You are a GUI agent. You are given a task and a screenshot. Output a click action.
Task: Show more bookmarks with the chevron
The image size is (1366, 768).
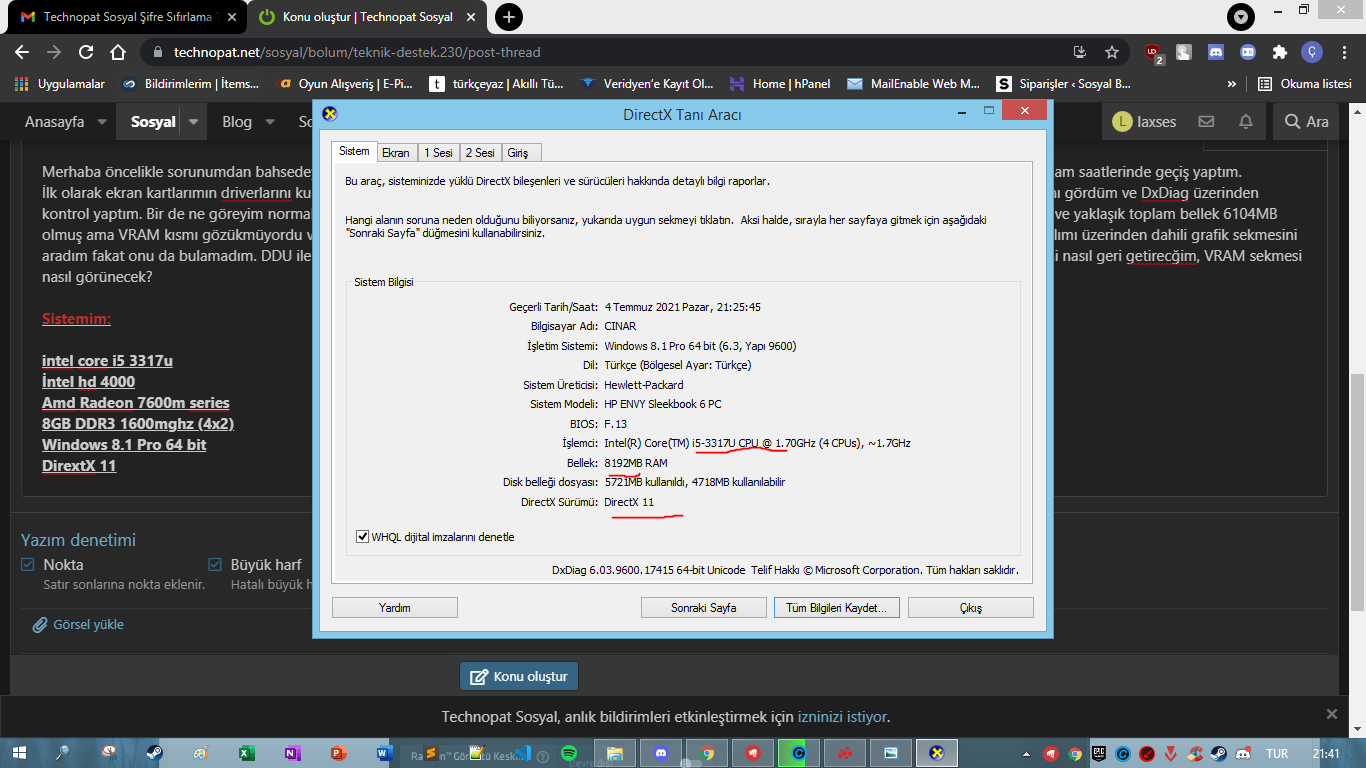pos(1231,84)
